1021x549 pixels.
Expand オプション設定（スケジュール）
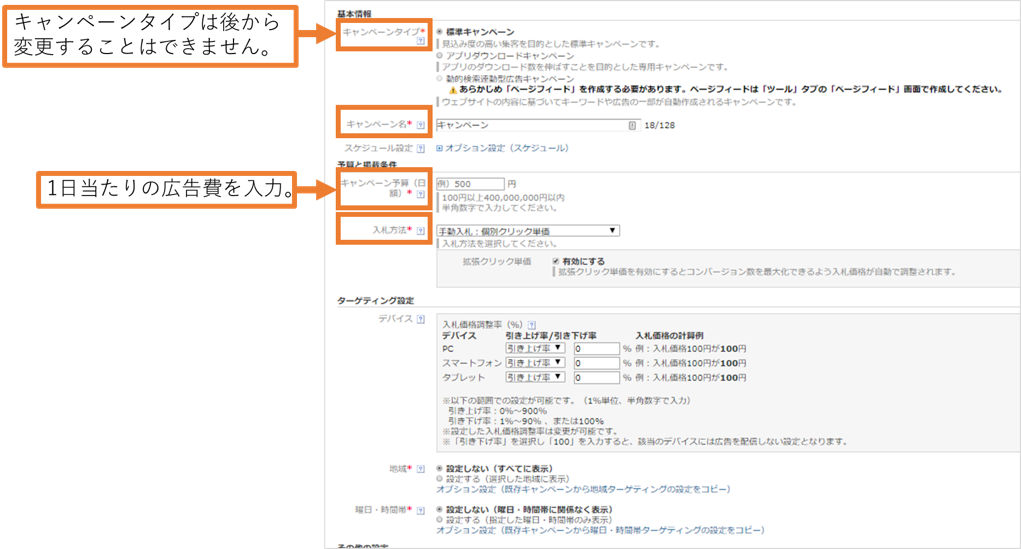pos(507,148)
